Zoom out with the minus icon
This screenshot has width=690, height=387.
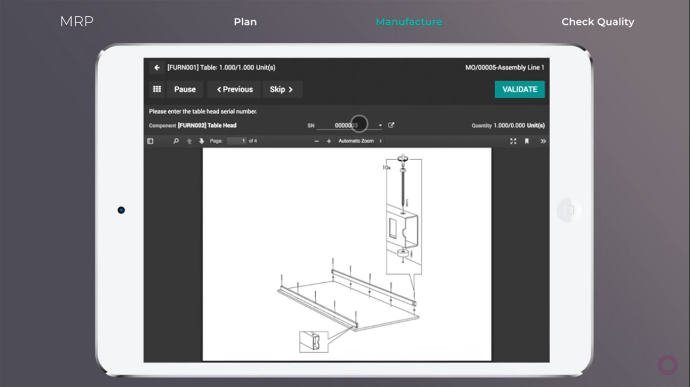(x=316, y=141)
